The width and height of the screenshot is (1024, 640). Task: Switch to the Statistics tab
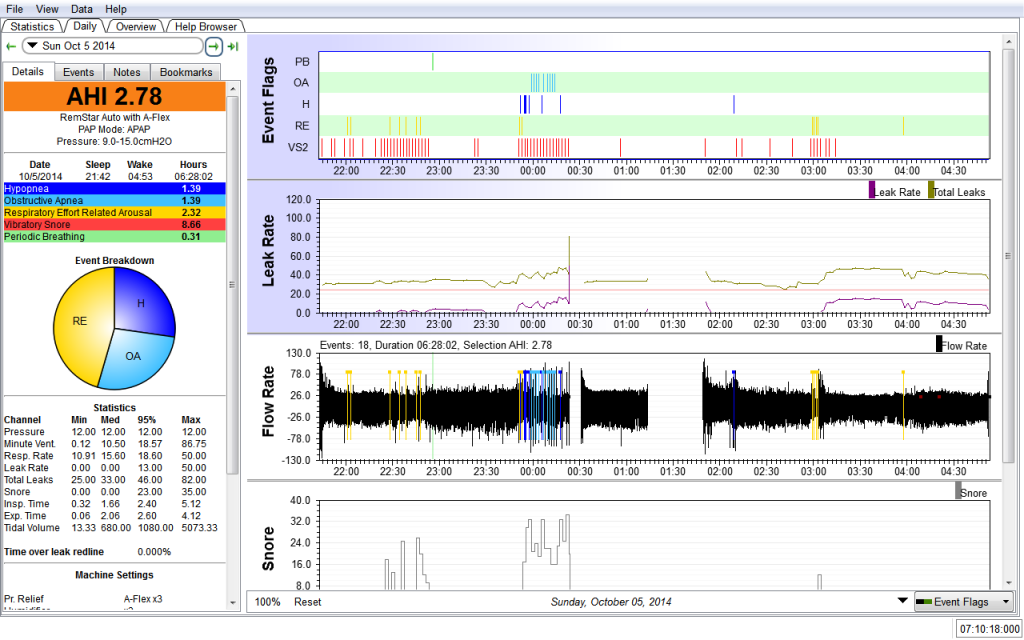32,26
